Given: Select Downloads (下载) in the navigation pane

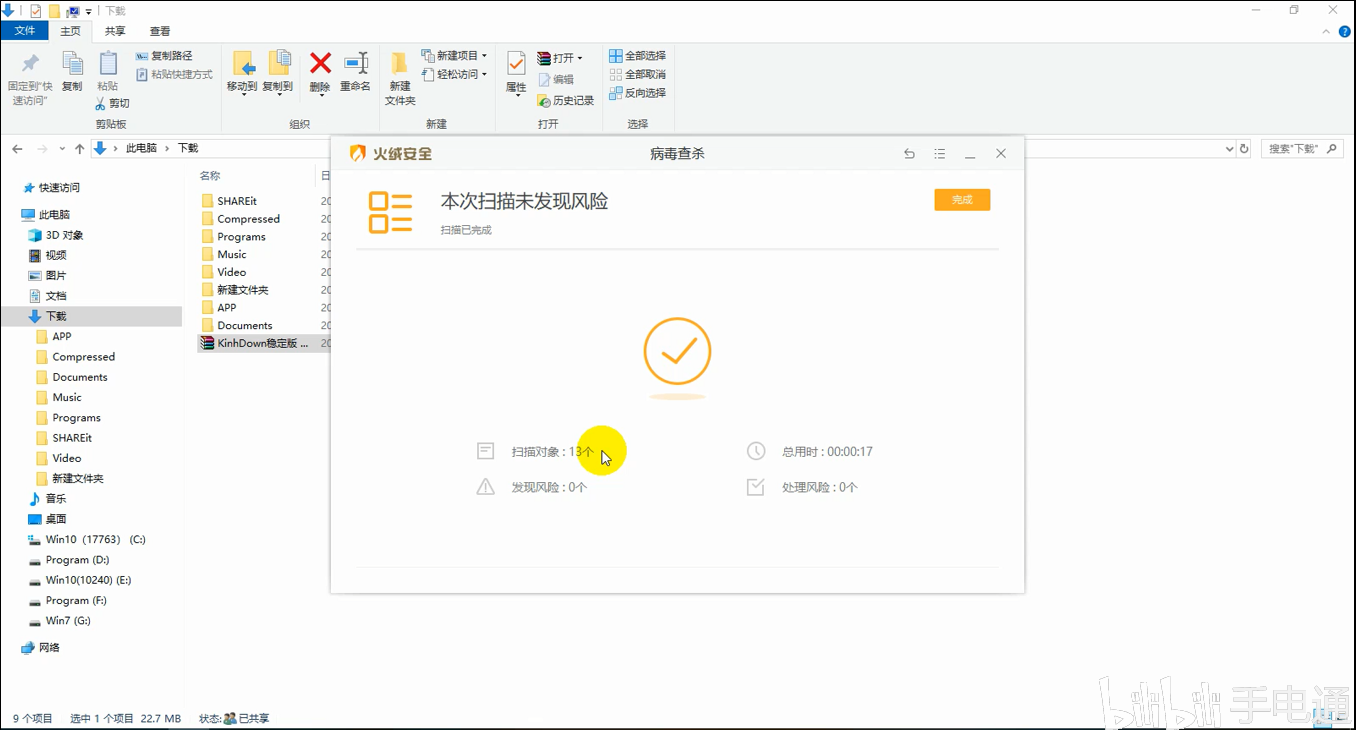Looking at the screenshot, I should pyautogui.click(x=91, y=316).
